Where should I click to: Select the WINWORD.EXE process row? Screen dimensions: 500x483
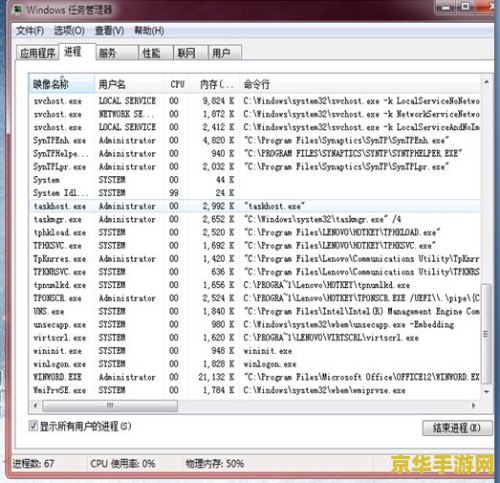[255, 377]
